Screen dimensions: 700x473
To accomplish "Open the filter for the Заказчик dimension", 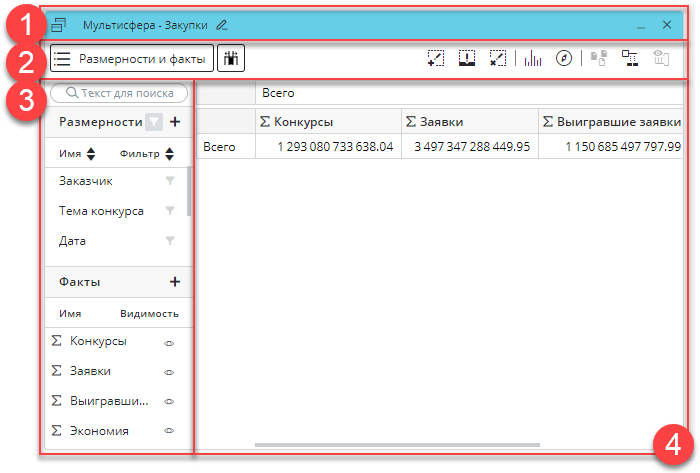I will pyautogui.click(x=170, y=181).
